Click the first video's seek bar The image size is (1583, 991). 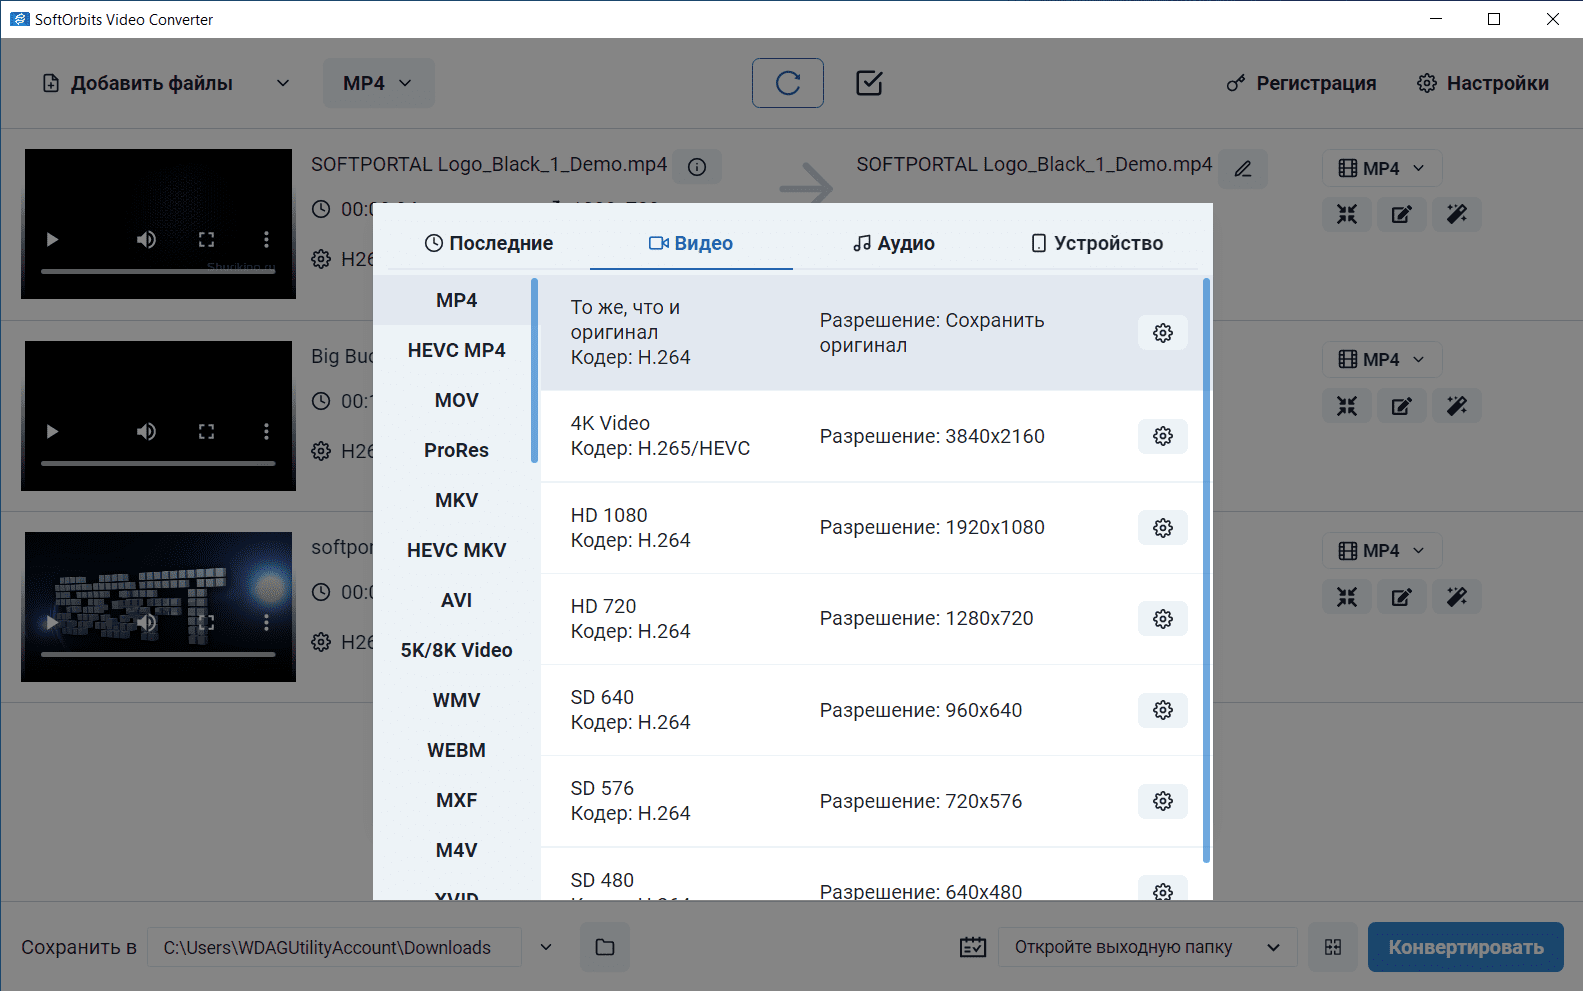[x=158, y=271]
